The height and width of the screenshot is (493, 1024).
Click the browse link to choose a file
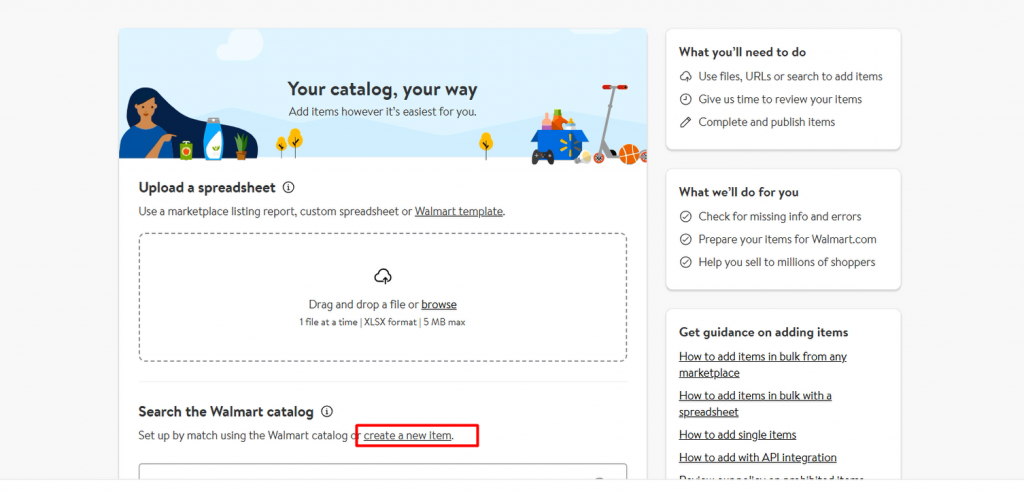(439, 304)
